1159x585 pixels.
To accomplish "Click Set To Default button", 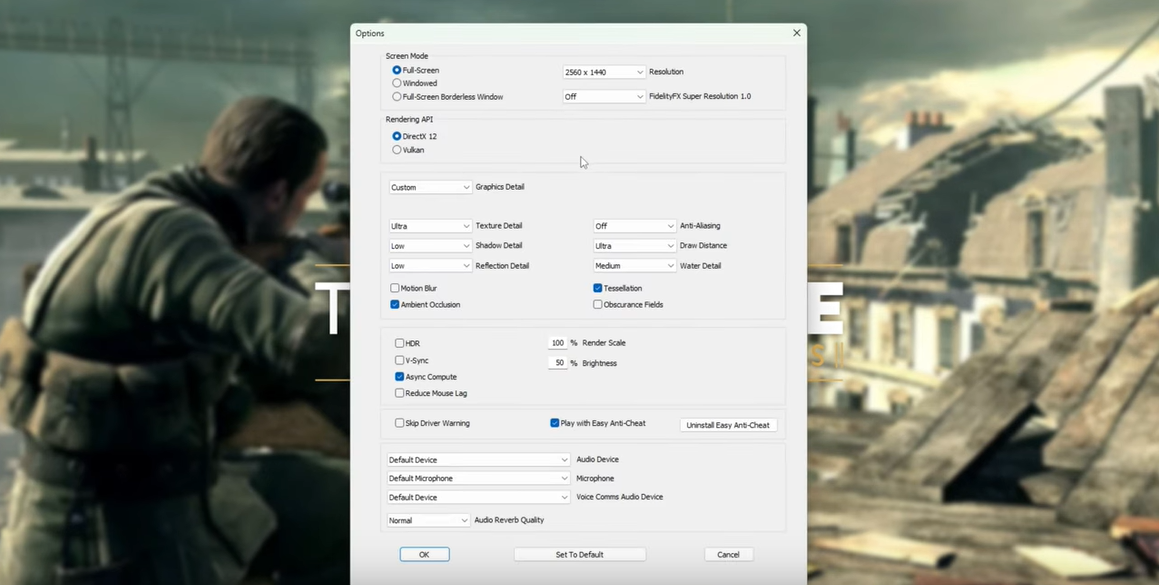I will 580,555.
